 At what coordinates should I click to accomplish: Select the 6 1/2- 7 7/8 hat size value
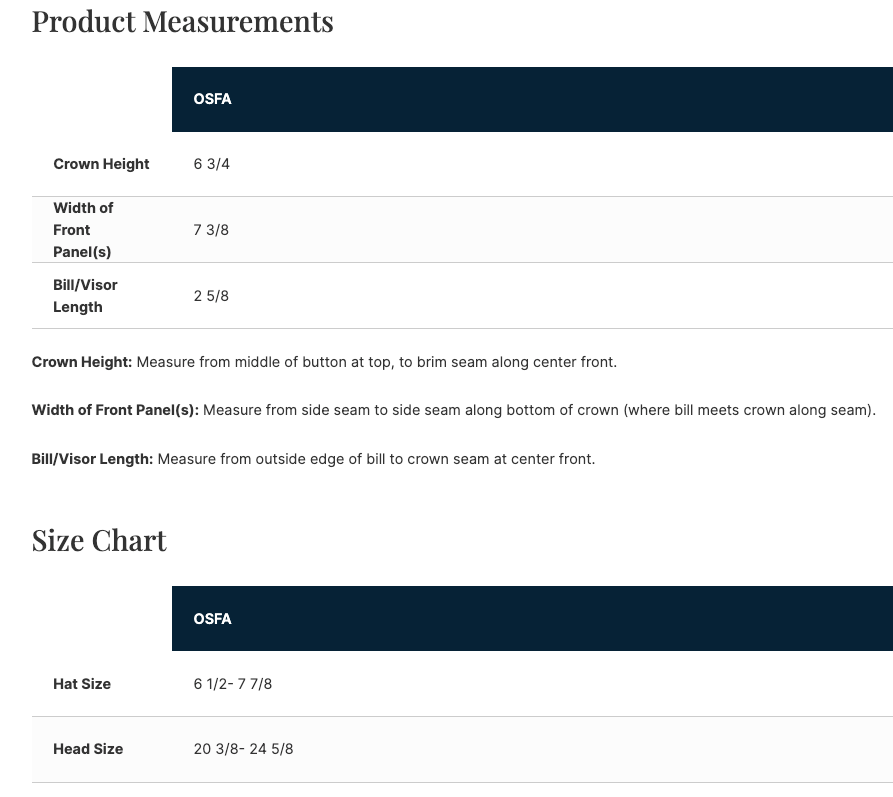(232, 684)
